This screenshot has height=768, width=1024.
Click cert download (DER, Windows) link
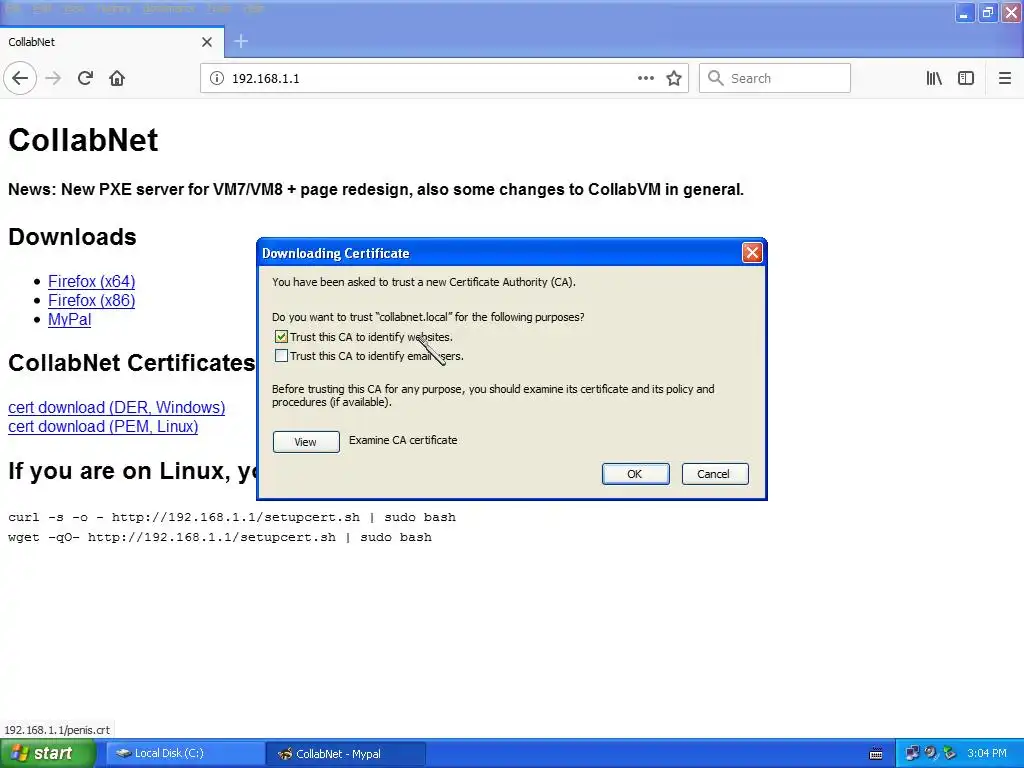[116, 408]
